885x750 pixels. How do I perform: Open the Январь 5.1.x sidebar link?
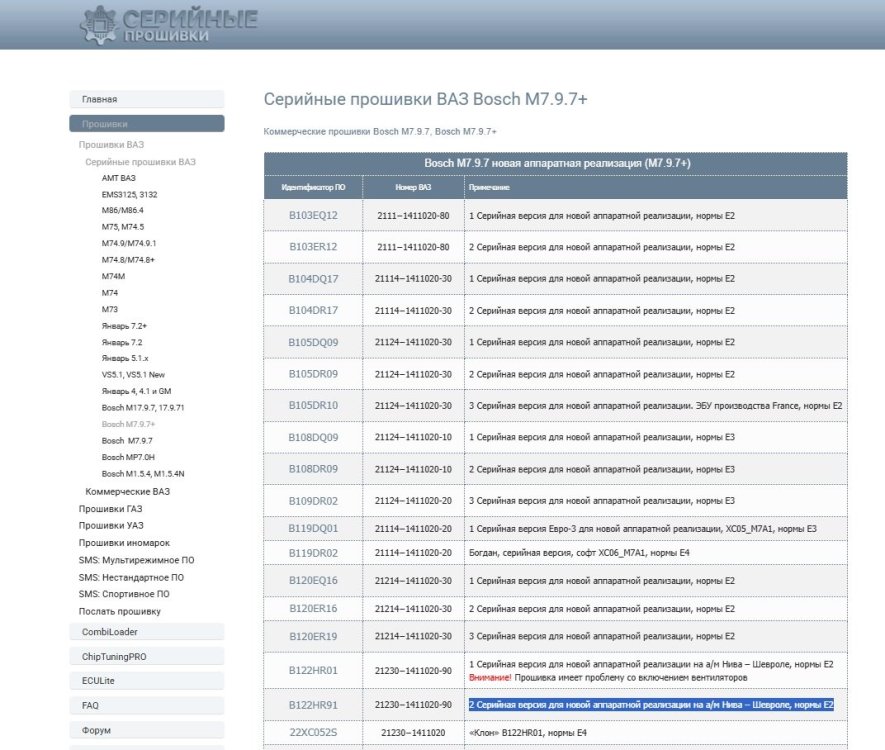click(x=125, y=358)
